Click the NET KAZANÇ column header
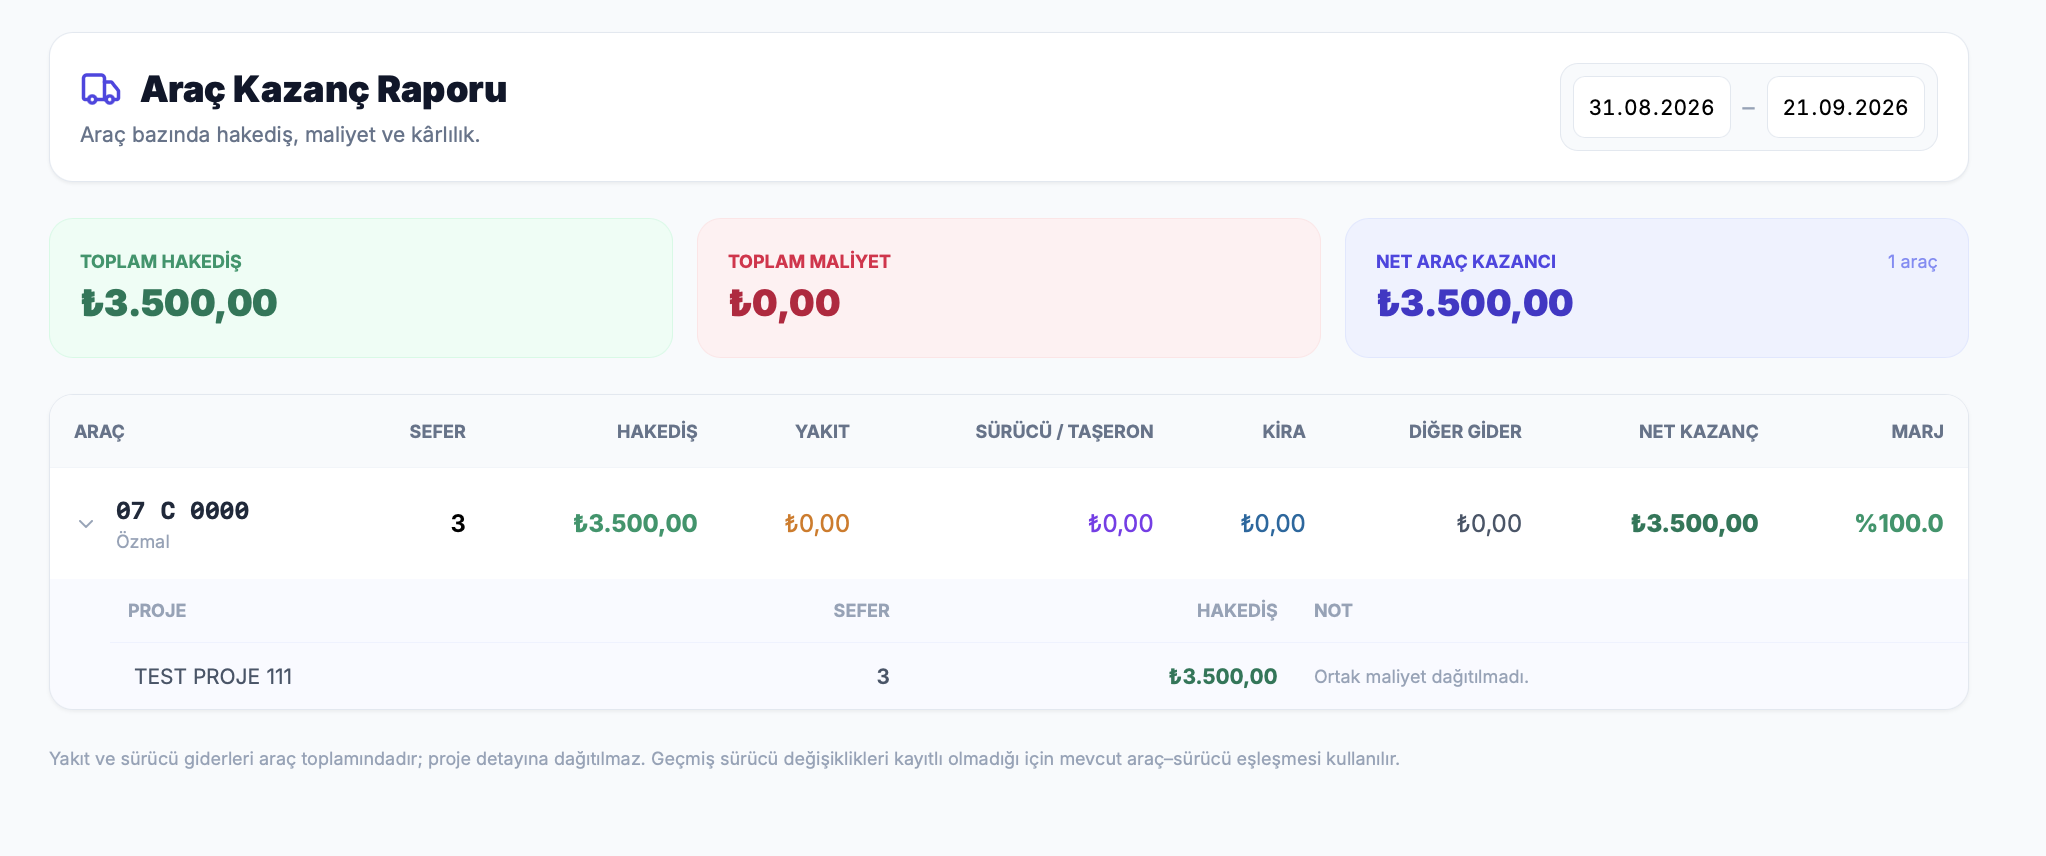The image size is (2046, 856). (x=1698, y=432)
